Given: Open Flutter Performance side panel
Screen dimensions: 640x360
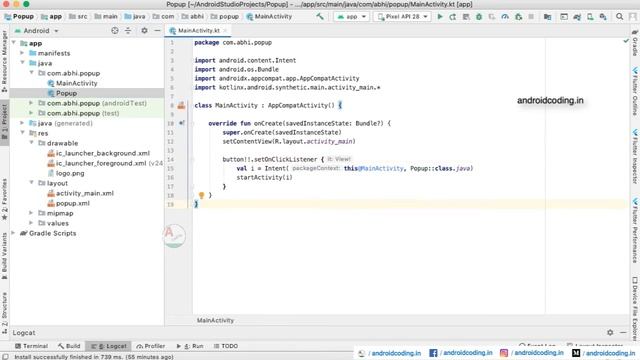Looking at the screenshot, I should pyautogui.click(x=635, y=230).
